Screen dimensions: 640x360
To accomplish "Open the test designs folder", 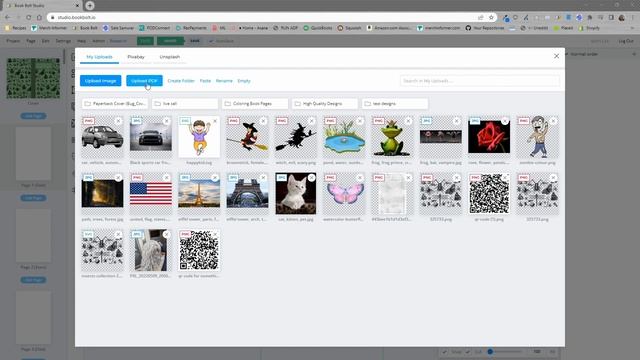I will pos(395,104).
